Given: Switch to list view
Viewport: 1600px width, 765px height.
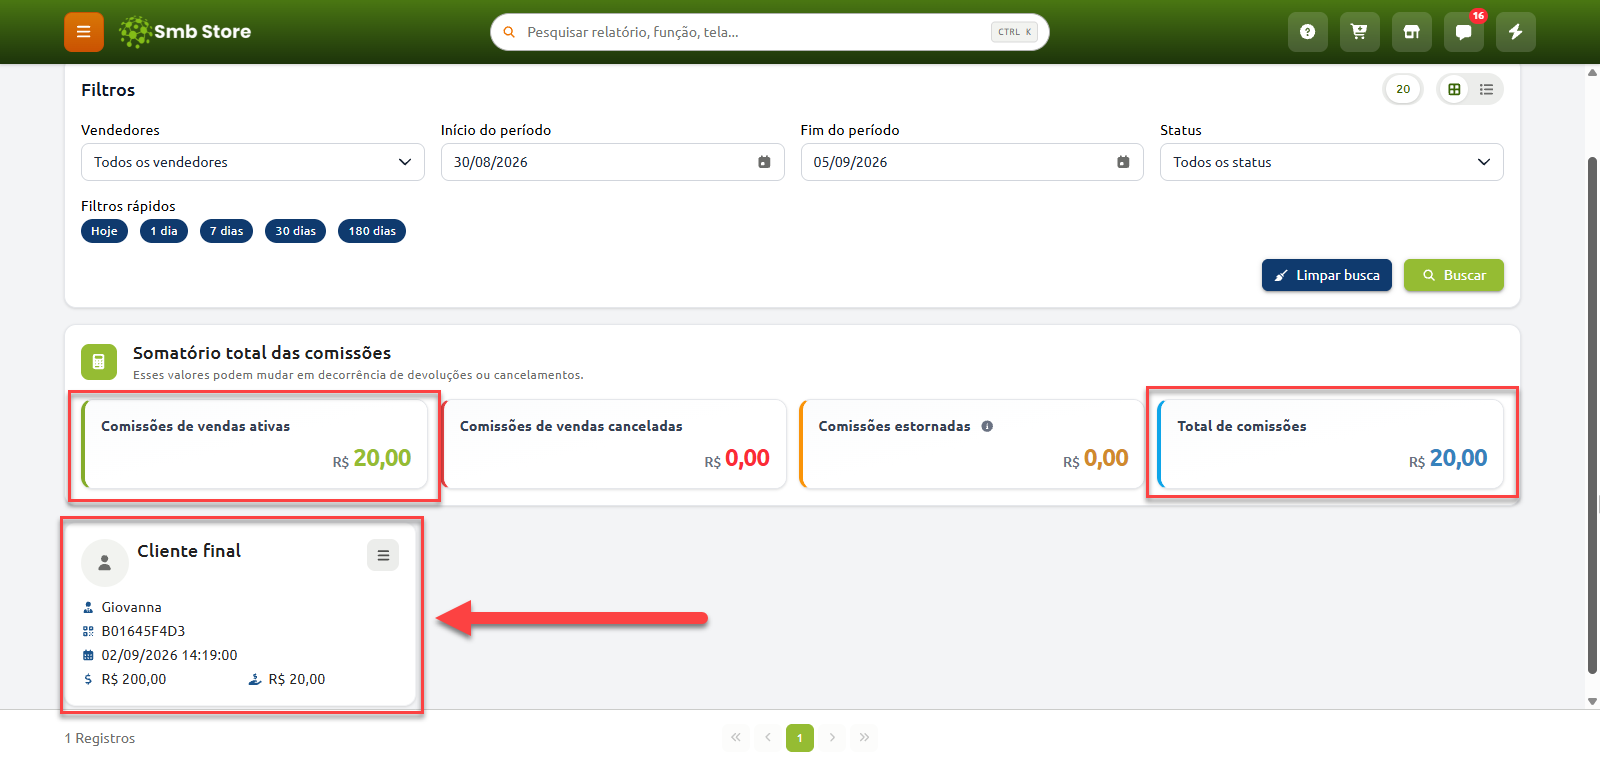Looking at the screenshot, I should tap(1487, 89).
